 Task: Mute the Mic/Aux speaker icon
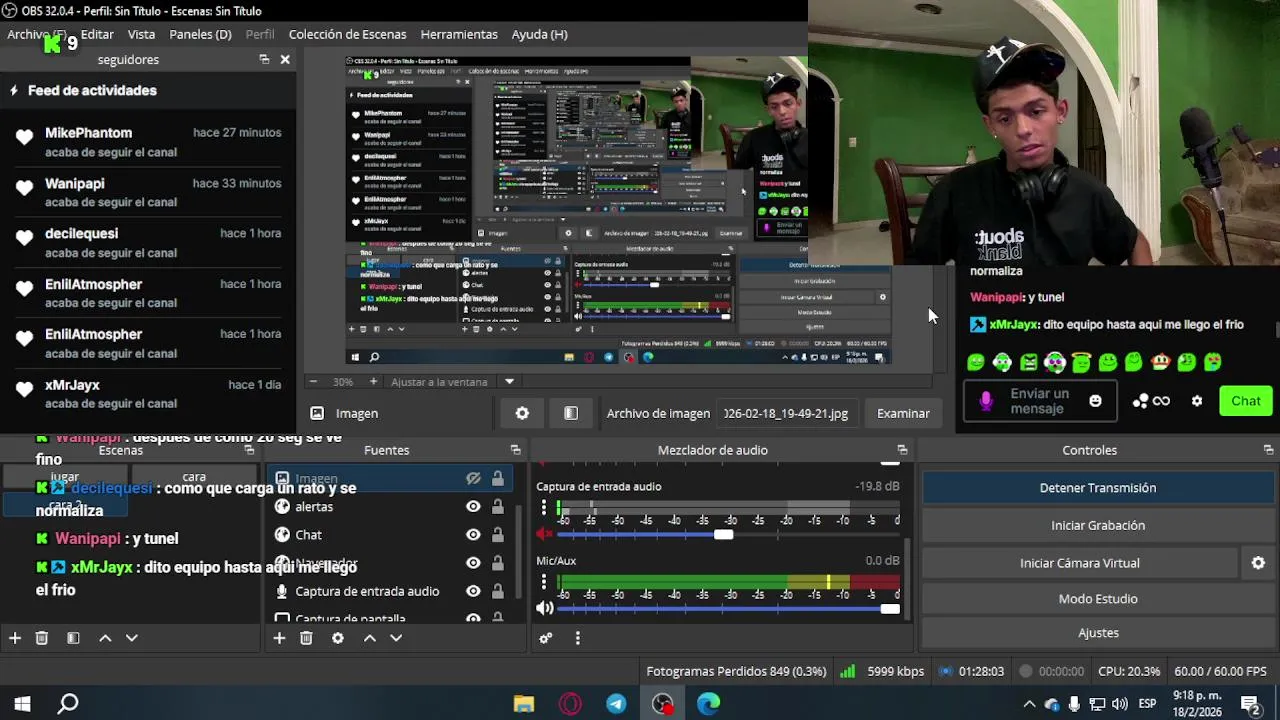545,608
